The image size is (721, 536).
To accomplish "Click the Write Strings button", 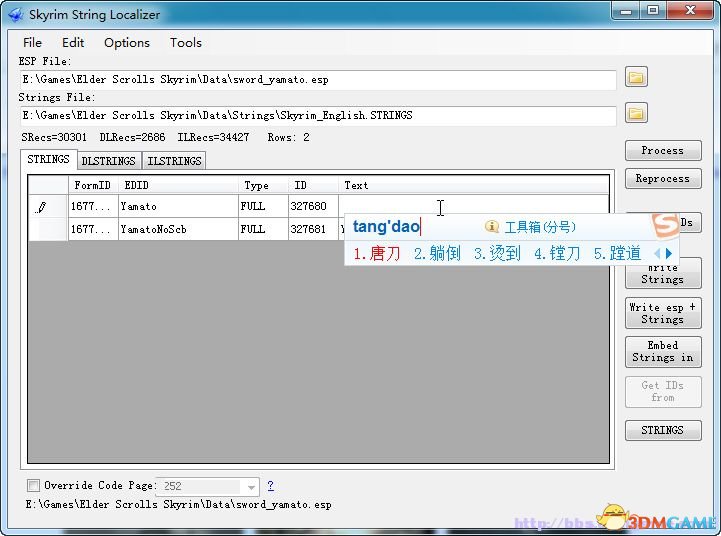I will (x=663, y=274).
